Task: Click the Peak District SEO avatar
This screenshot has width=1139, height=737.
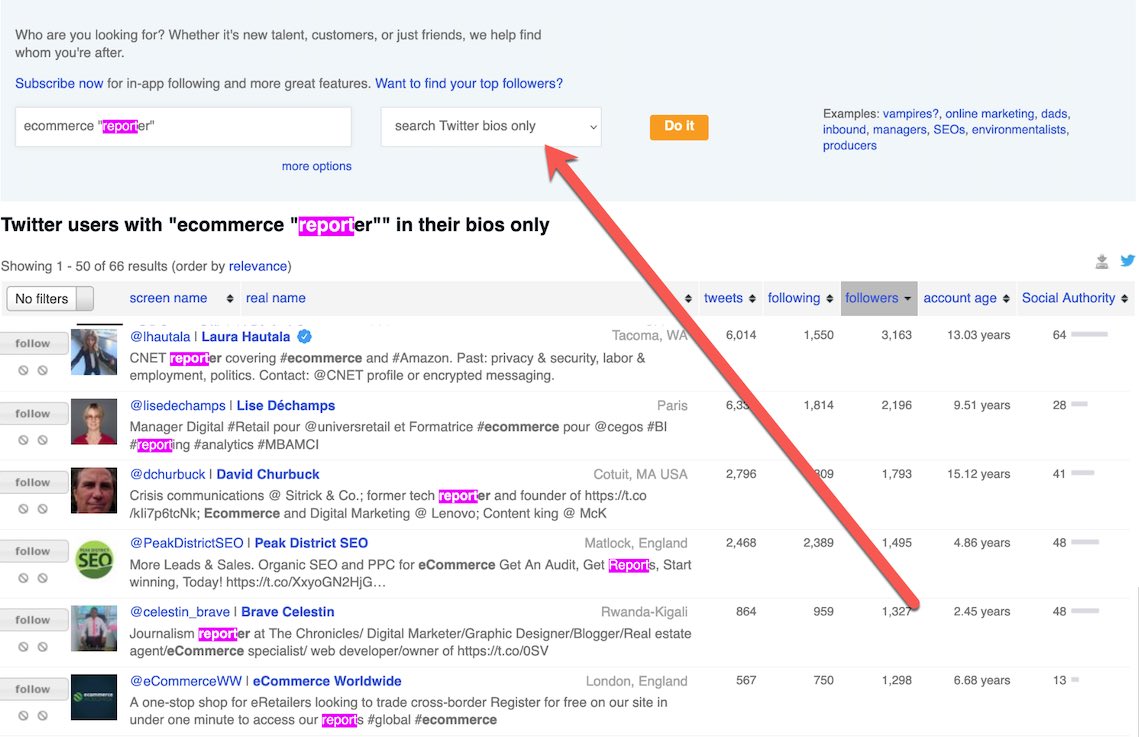Action: coord(94,560)
